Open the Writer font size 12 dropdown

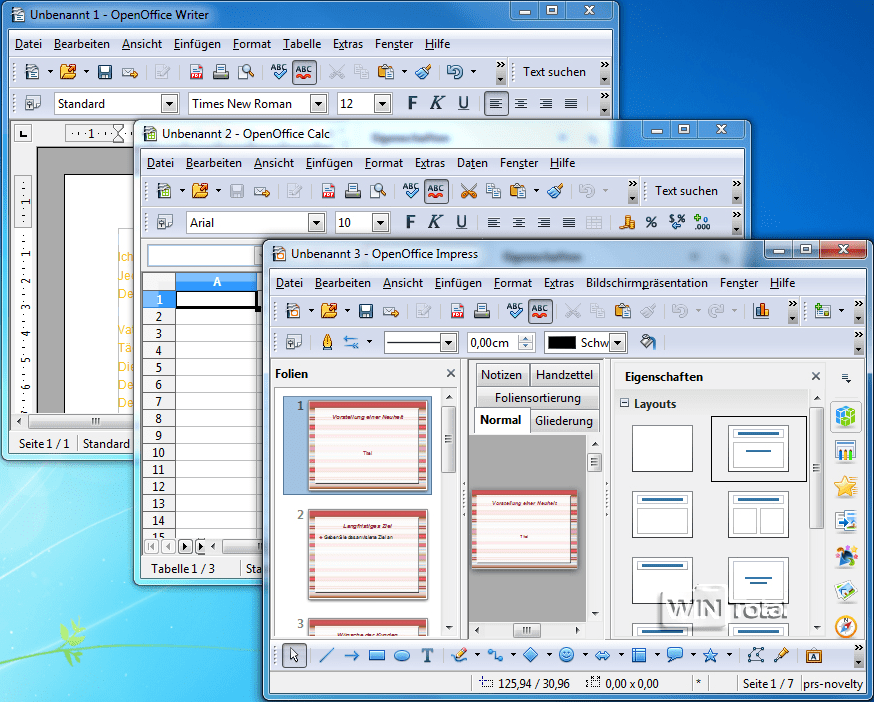coord(382,104)
